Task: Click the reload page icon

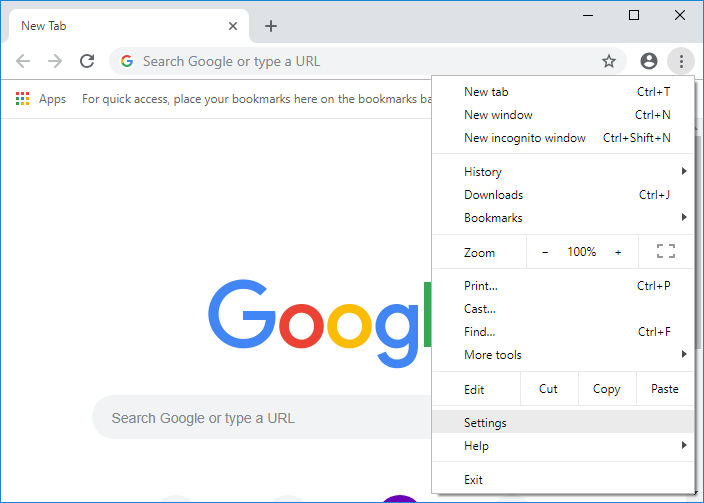Action: (x=87, y=61)
